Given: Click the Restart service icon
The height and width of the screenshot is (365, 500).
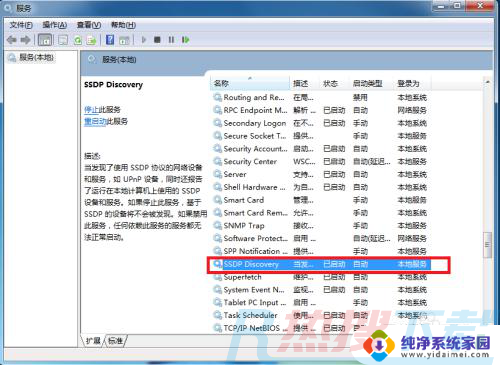Looking at the screenshot, I should pyautogui.click(x=185, y=40).
